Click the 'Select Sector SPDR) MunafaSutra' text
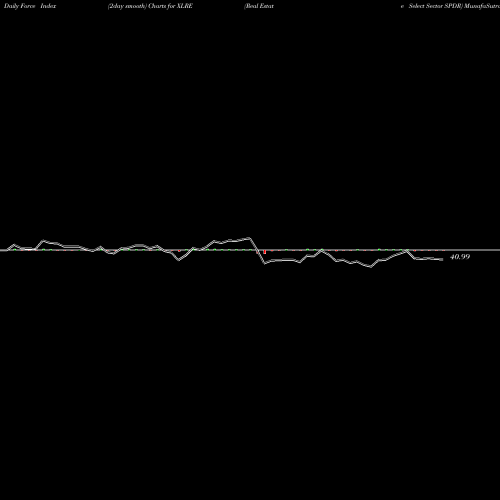Viewport: 500px width, 500px height. click(x=454, y=6)
